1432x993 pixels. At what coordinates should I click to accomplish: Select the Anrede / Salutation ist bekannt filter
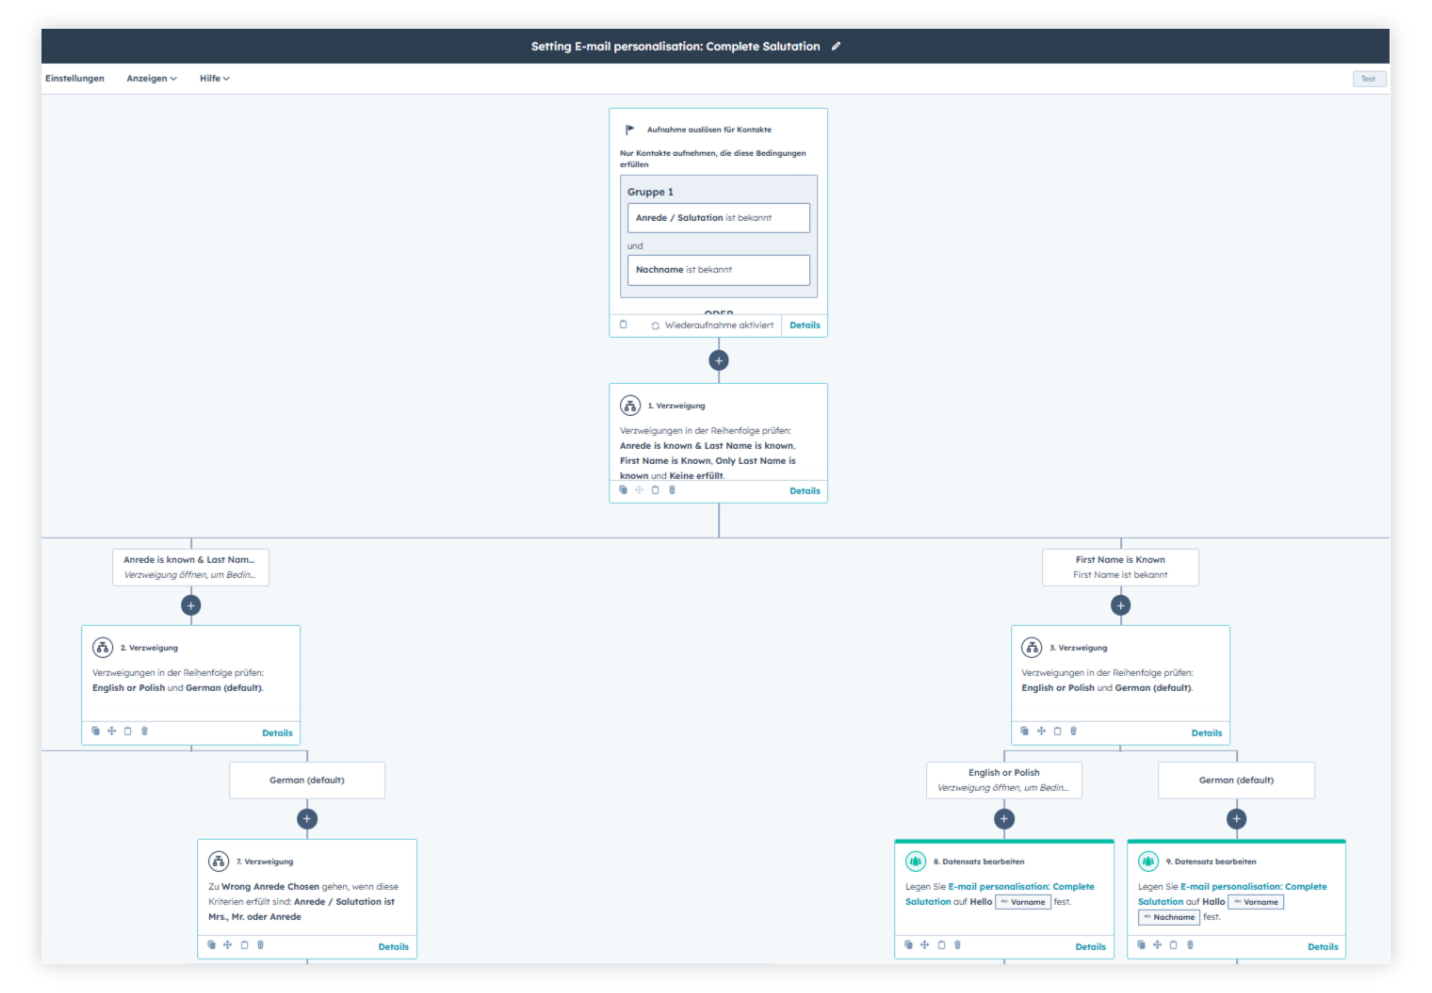(718, 218)
